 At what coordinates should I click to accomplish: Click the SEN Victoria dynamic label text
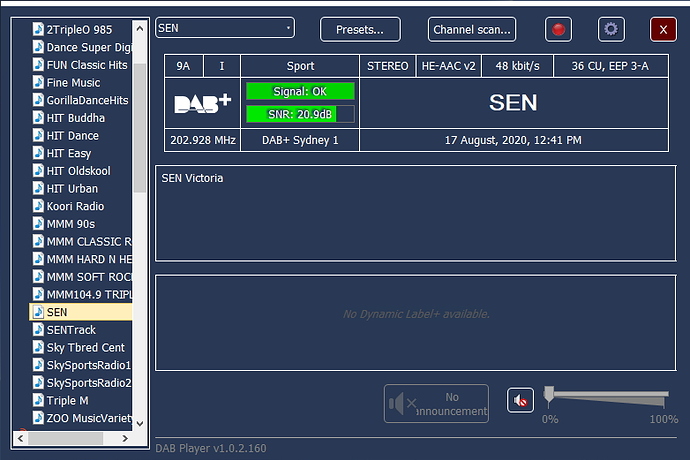[x=192, y=178]
